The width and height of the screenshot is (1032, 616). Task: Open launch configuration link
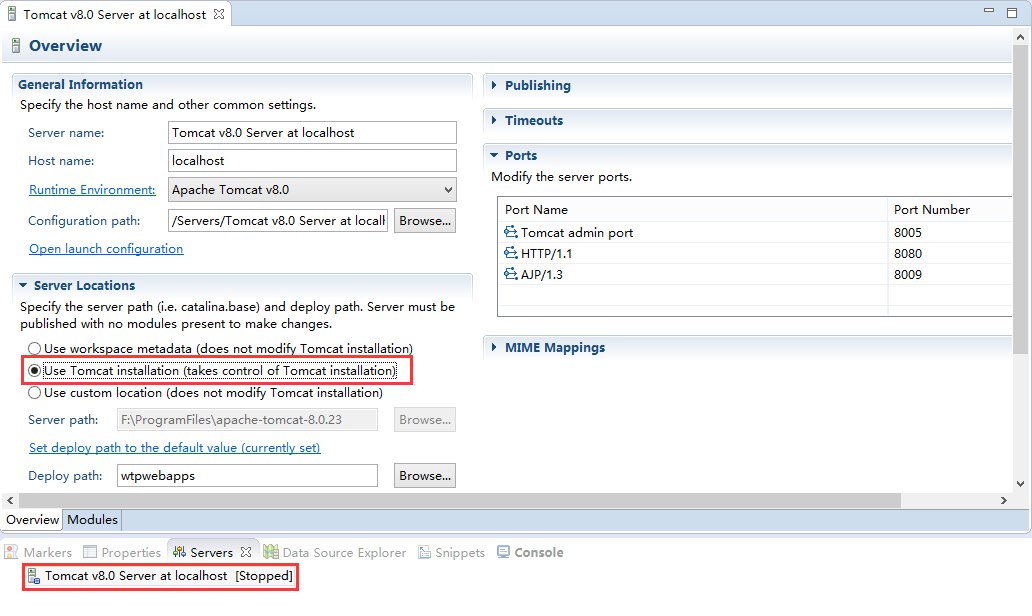[x=106, y=249]
